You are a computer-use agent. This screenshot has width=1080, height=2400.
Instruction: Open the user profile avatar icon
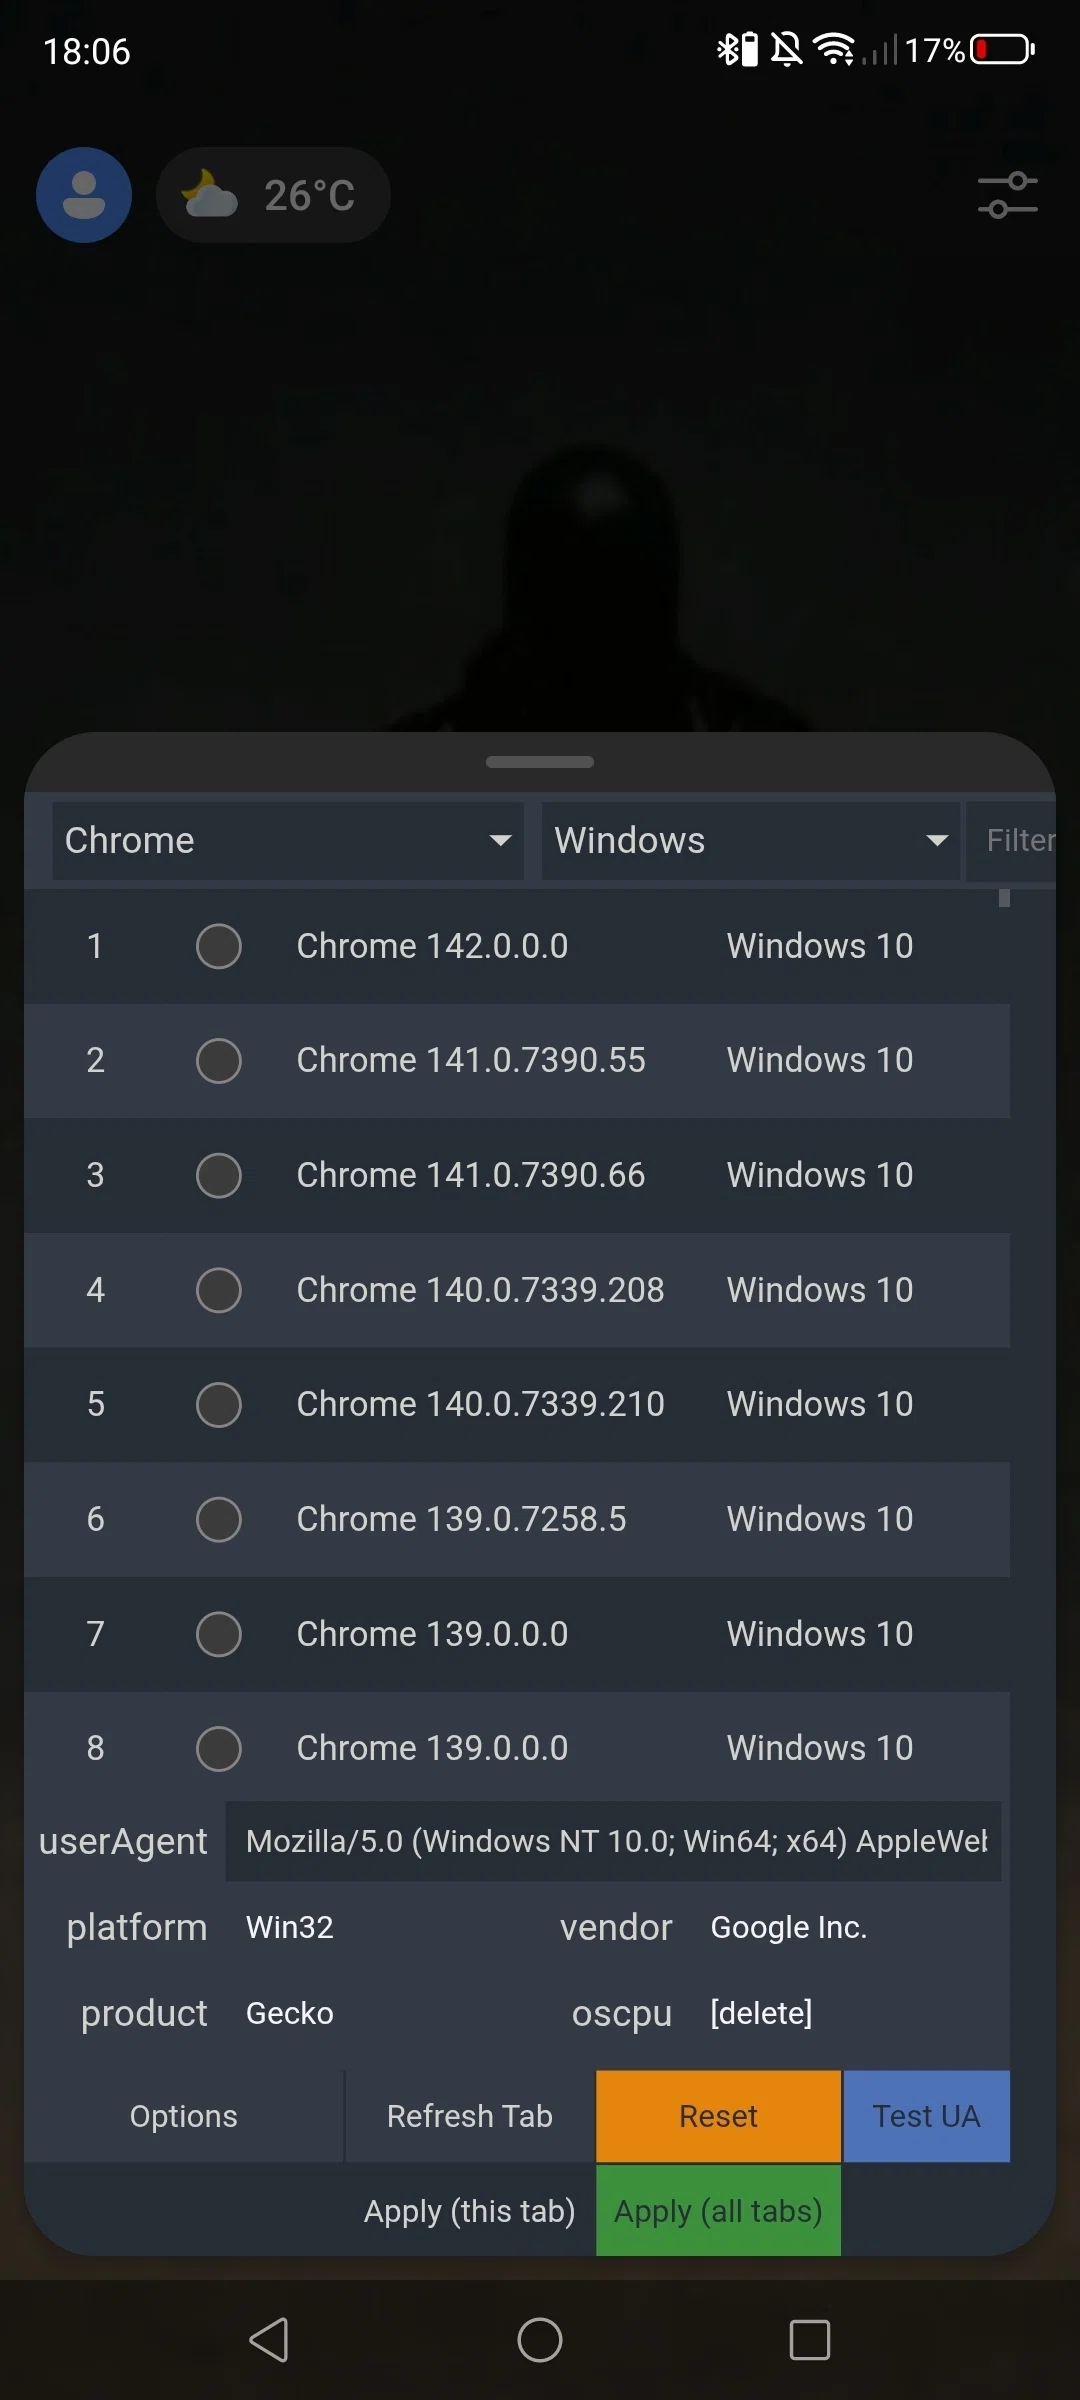click(84, 195)
